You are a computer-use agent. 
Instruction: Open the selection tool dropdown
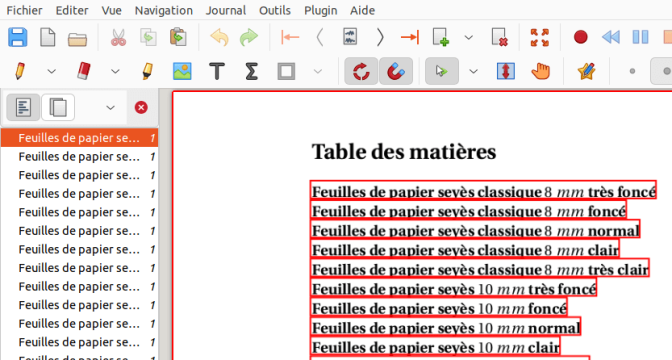(x=474, y=71)
